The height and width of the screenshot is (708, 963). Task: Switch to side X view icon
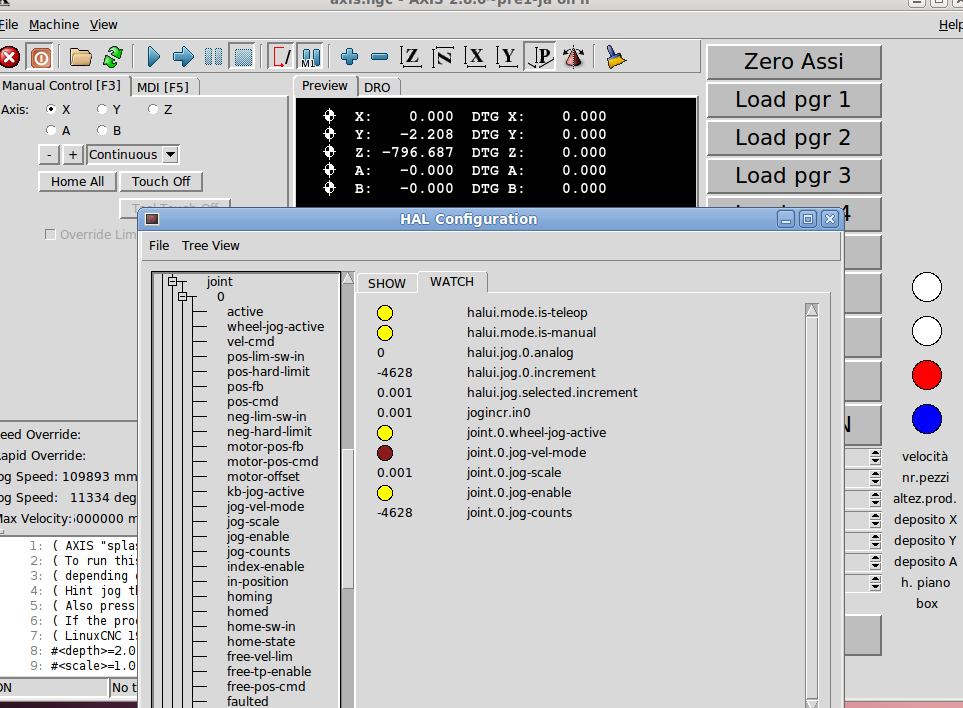tap(475, 58)
